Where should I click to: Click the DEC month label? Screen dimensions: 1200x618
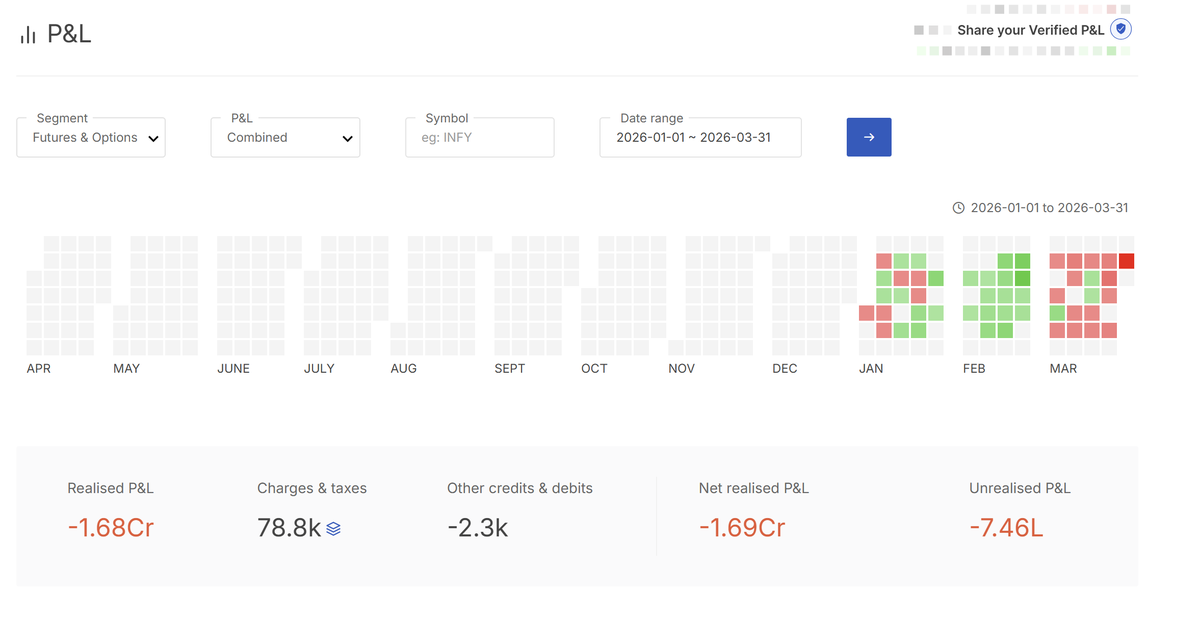tap(785, 369)
